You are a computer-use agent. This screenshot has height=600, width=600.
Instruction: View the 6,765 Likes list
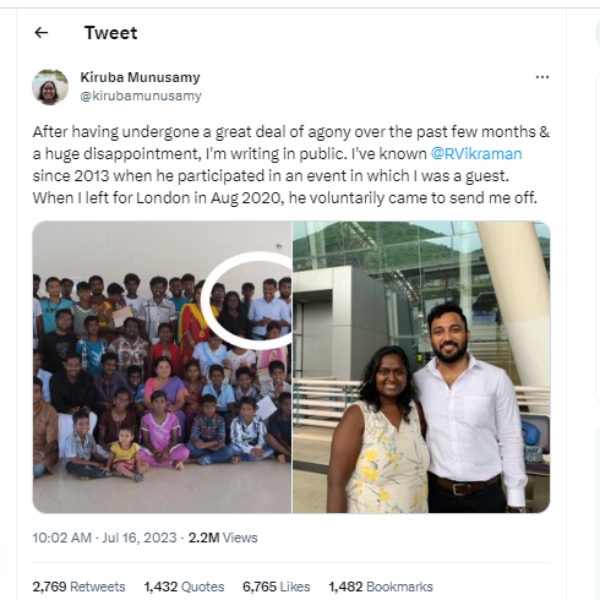[277, 586]
